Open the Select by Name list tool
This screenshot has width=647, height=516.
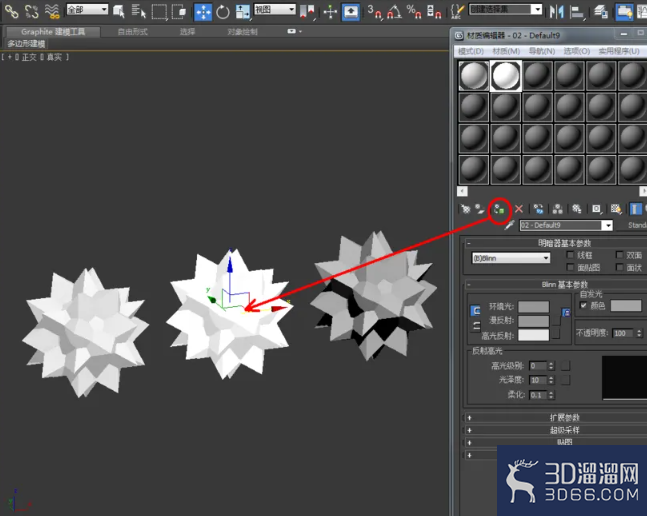tap(139, 12)
